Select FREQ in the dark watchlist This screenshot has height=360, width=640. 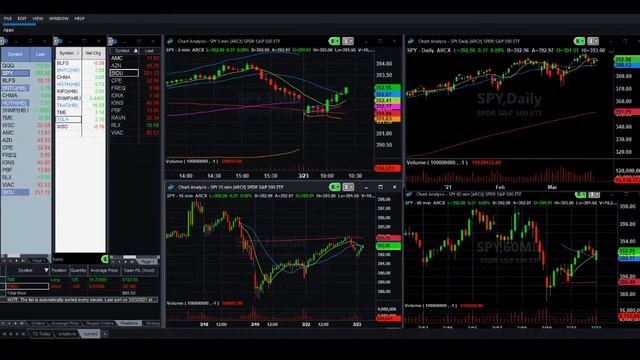(x=134, y=88)
